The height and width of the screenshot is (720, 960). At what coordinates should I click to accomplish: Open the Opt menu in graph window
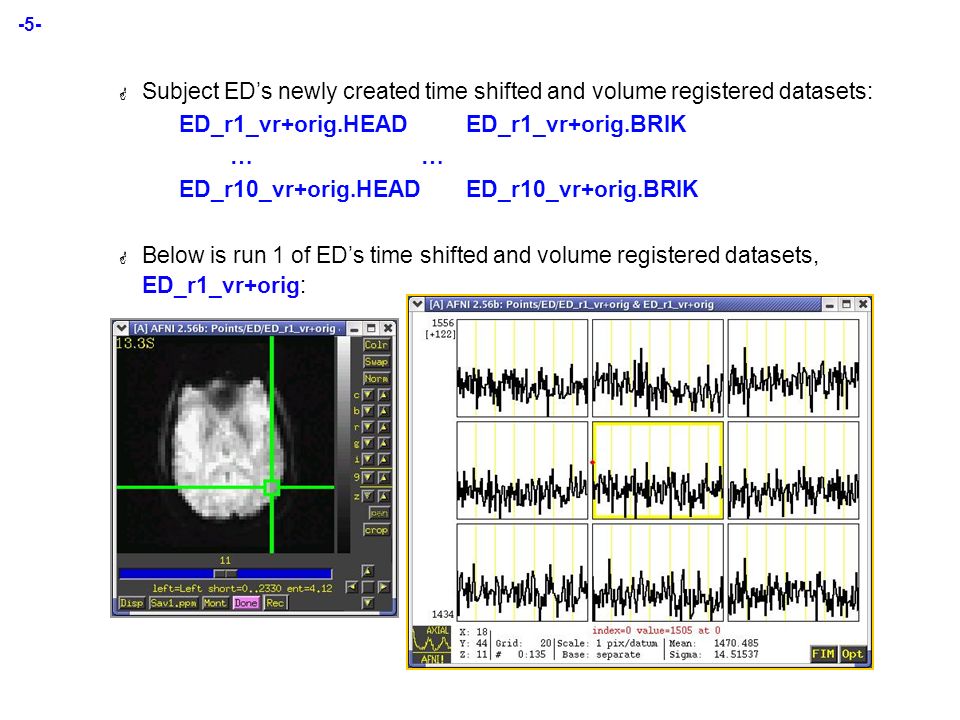[x=852, y=654]
